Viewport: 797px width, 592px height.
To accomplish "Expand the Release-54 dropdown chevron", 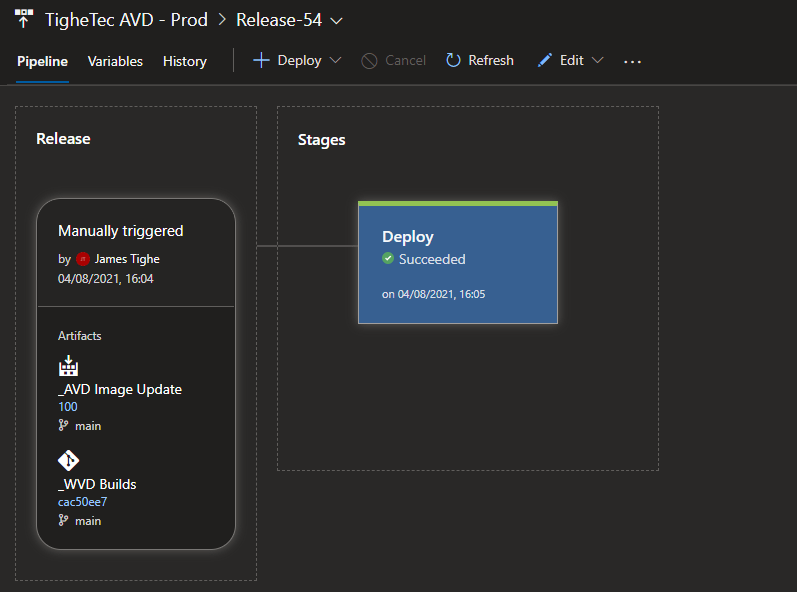I will (336, 20).
